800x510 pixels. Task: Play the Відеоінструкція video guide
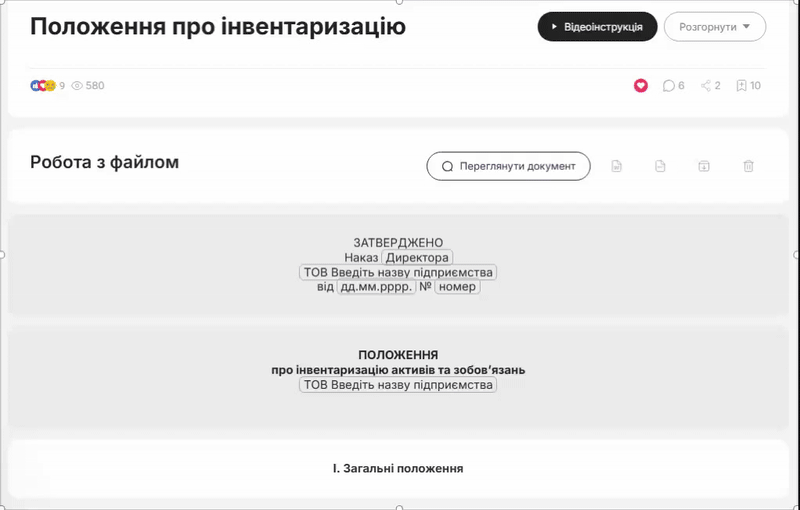[597, 27]
